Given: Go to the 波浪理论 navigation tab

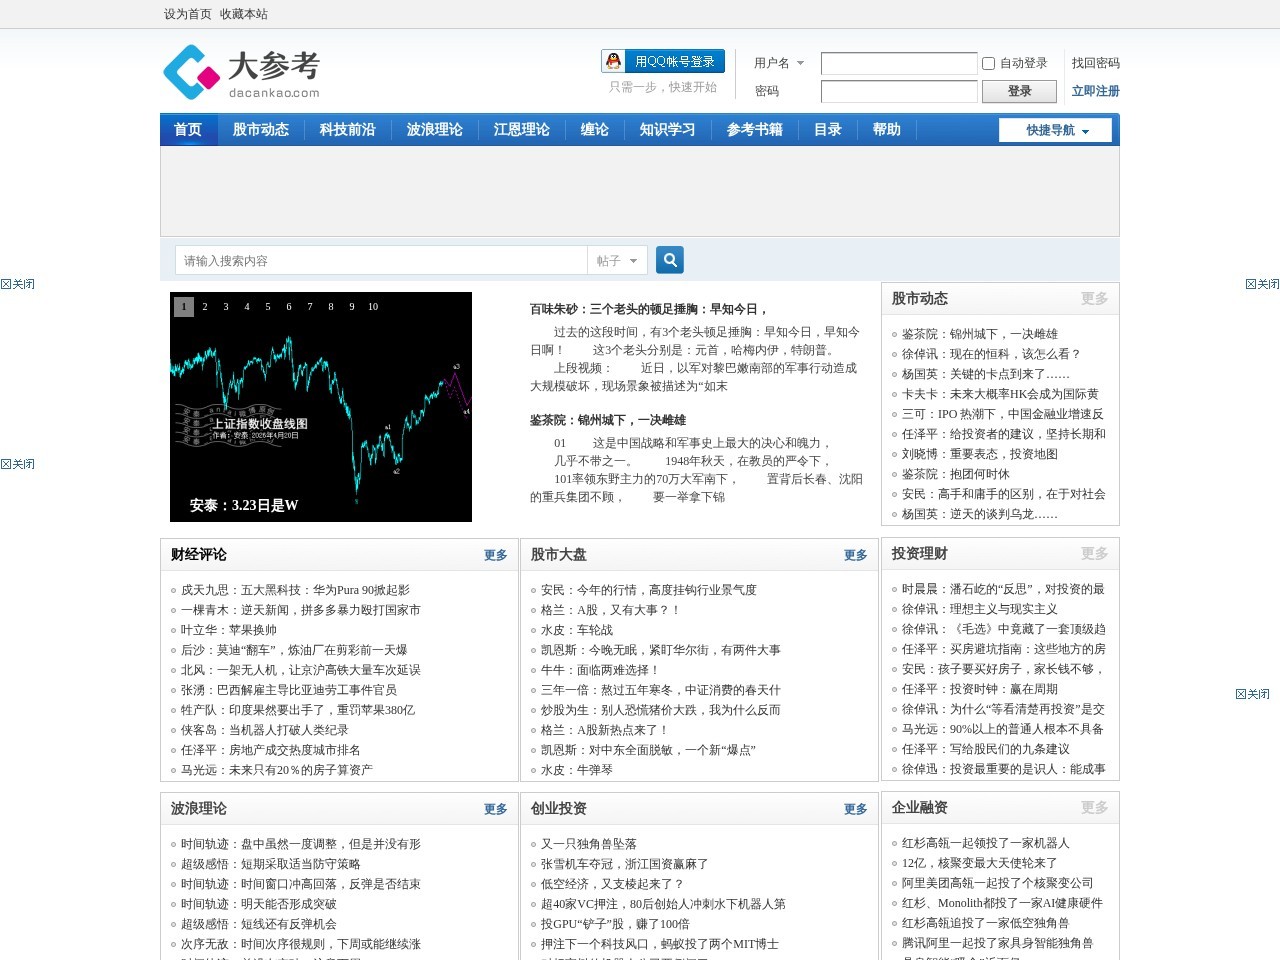Looking at the screenshot, I should pos(434,130).
